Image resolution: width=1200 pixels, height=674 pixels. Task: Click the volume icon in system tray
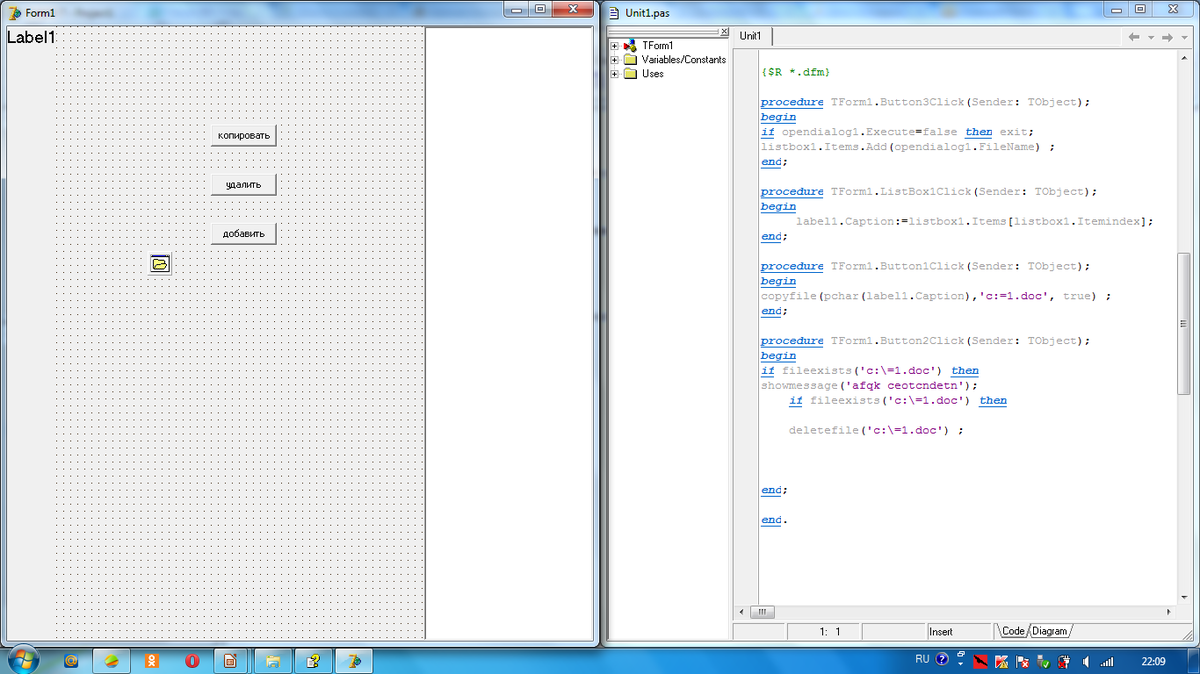[1086, 661]
